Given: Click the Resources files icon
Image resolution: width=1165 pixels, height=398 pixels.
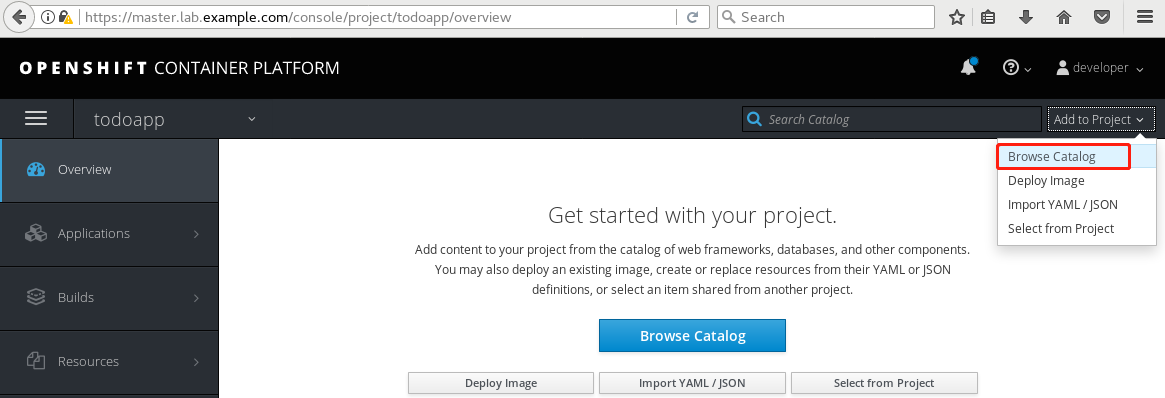Looking at the screenshot, I should point(36,361).
